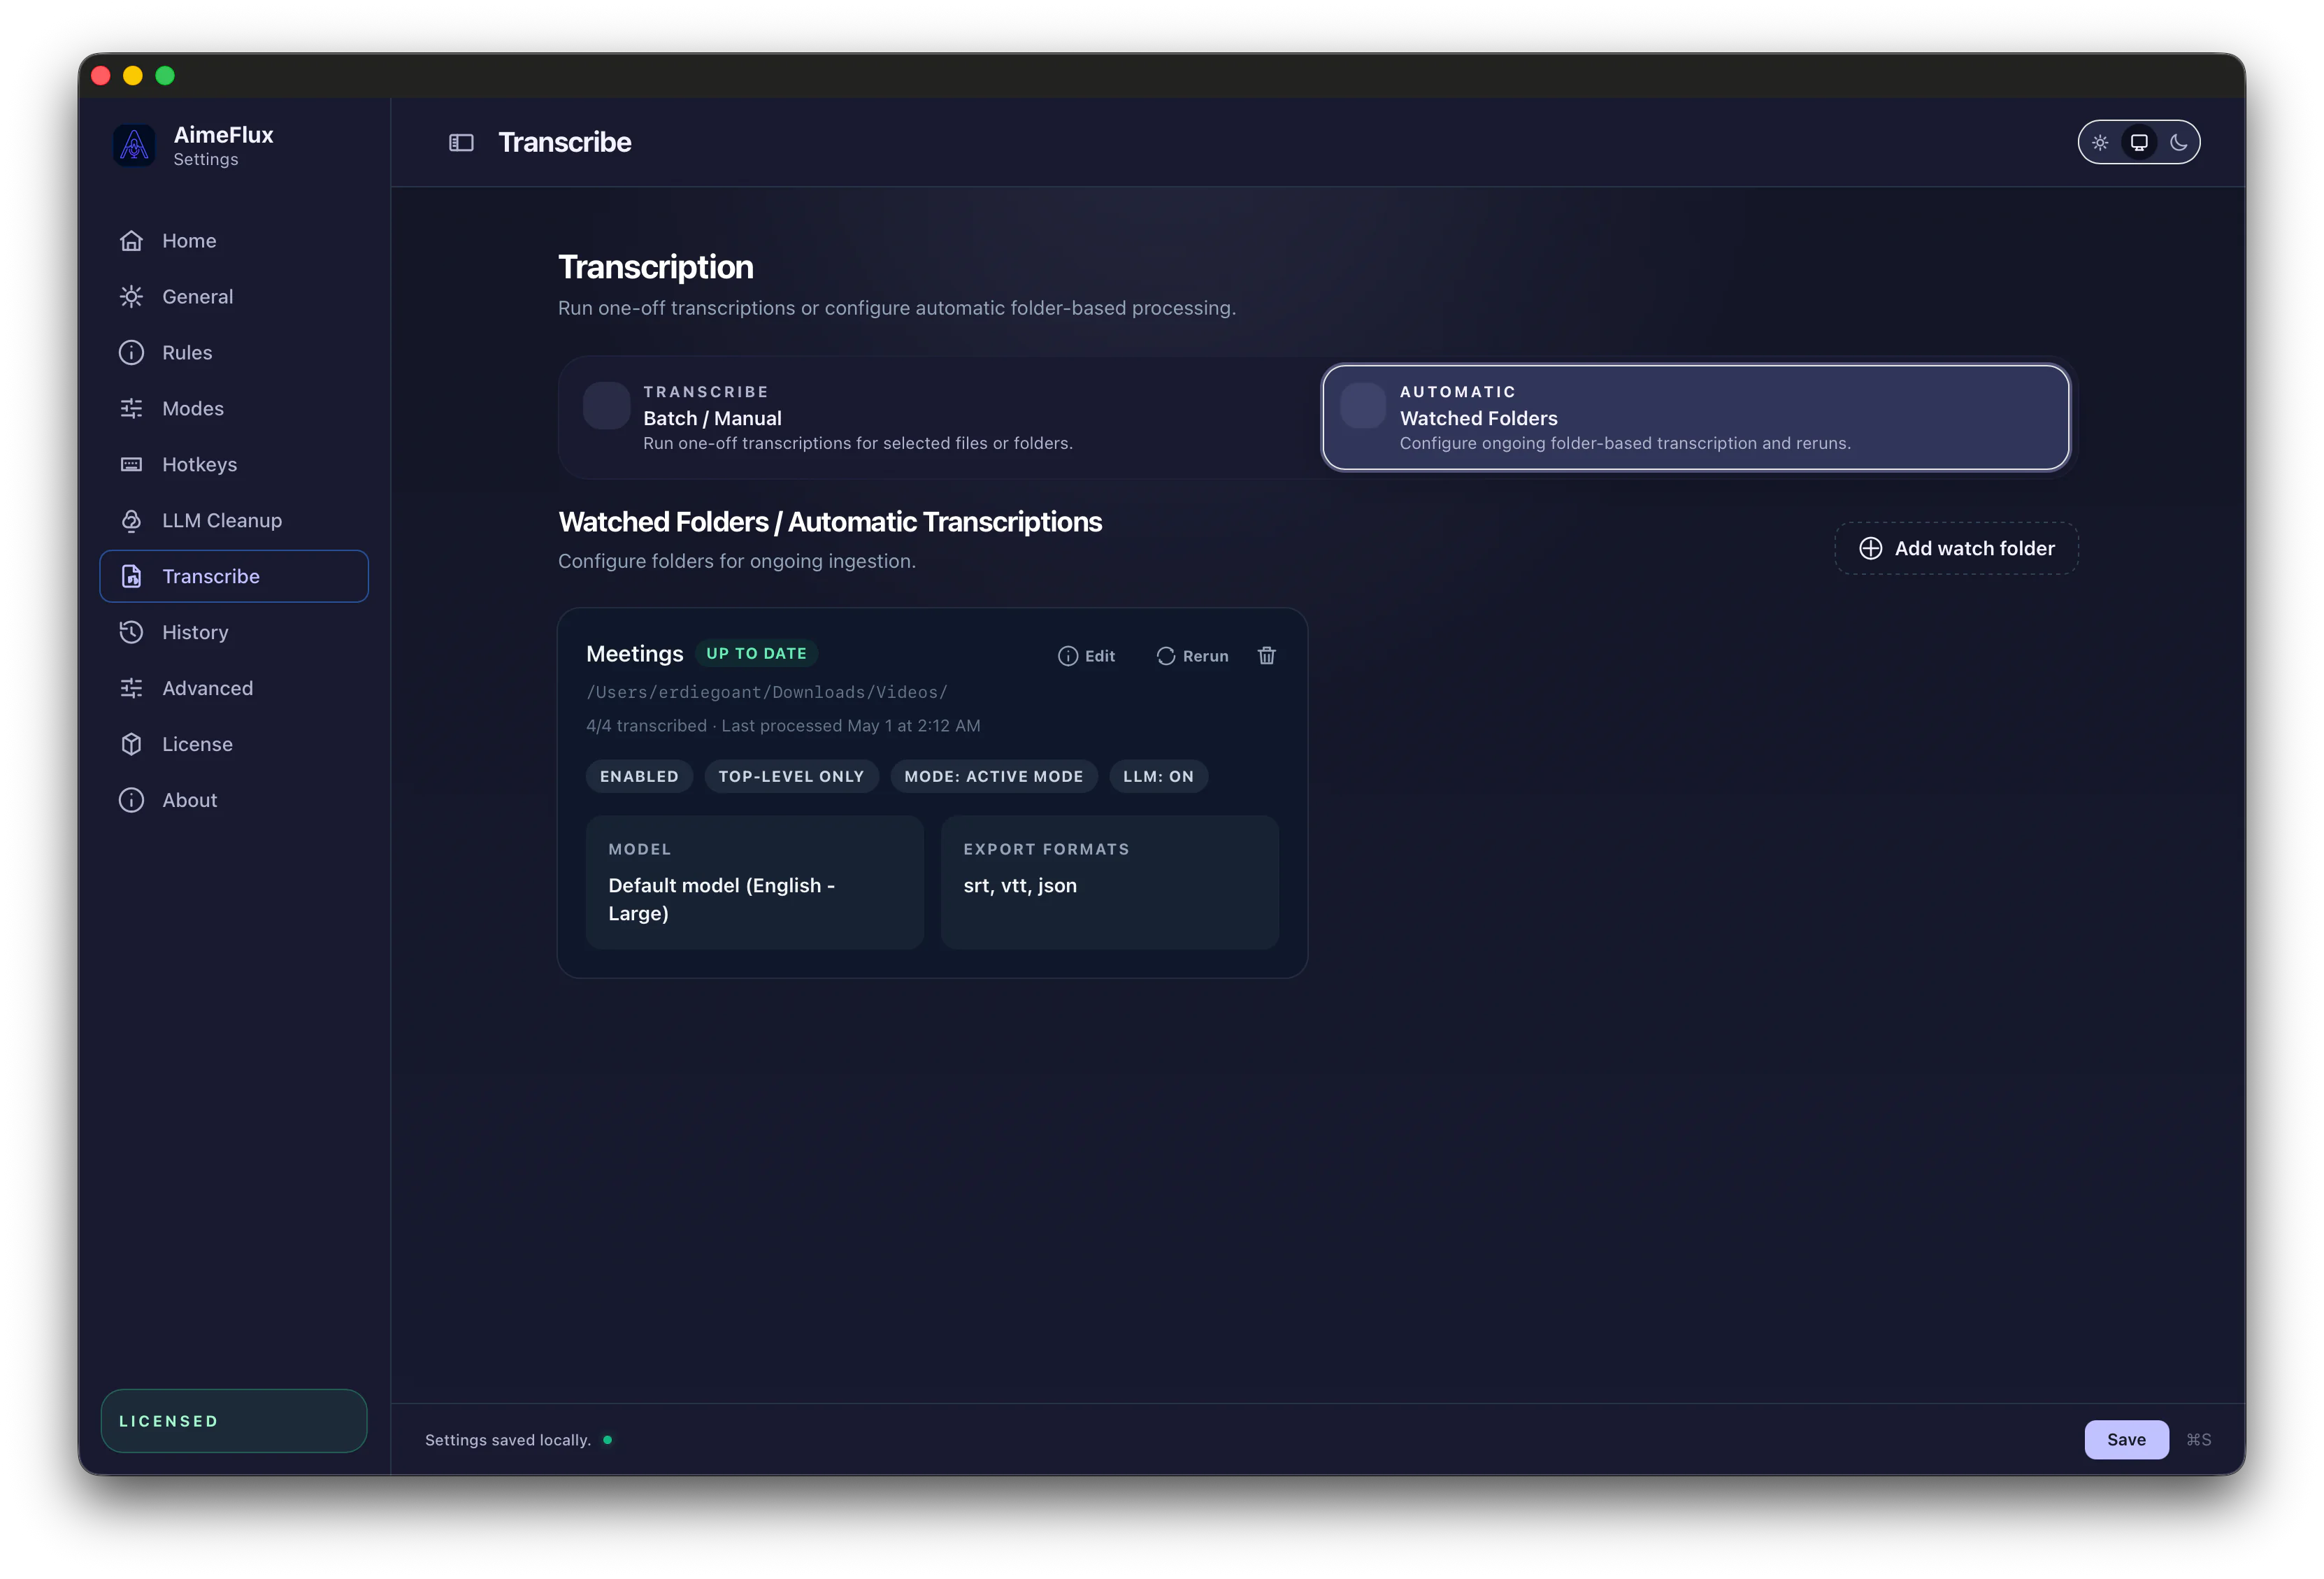Click the Model card Default model
2324x1579 pixels.
tap(755, 883)
